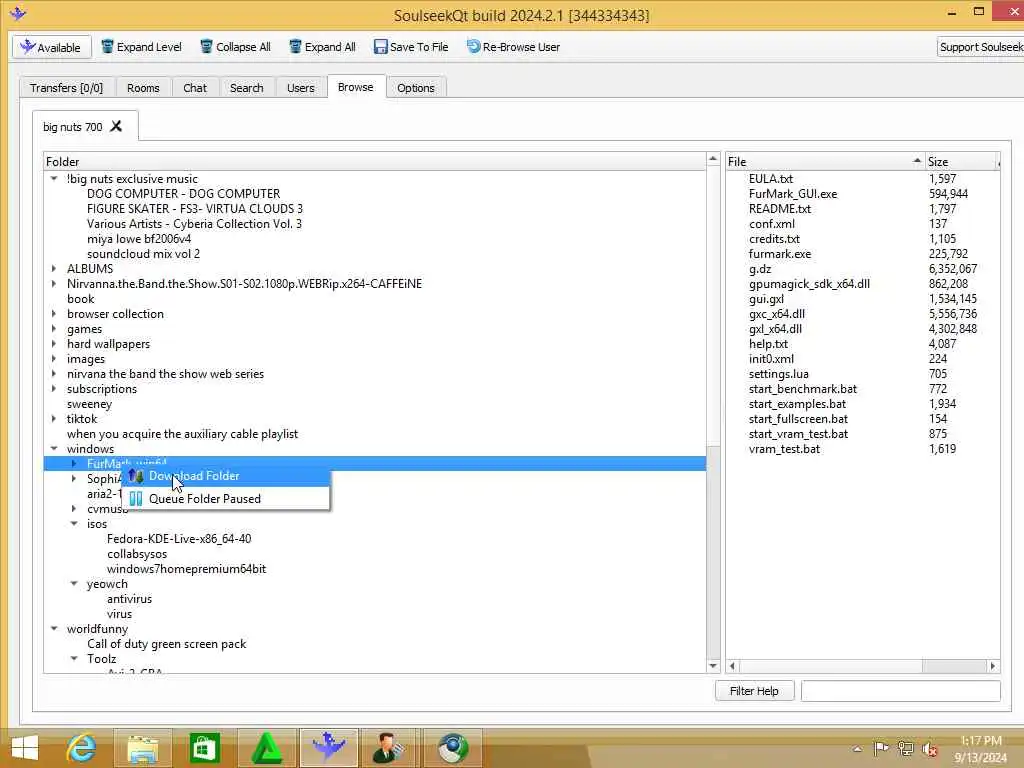1024x768 pixels.
Task: Collapse the worldfunny folder
Action: (54, 629)
